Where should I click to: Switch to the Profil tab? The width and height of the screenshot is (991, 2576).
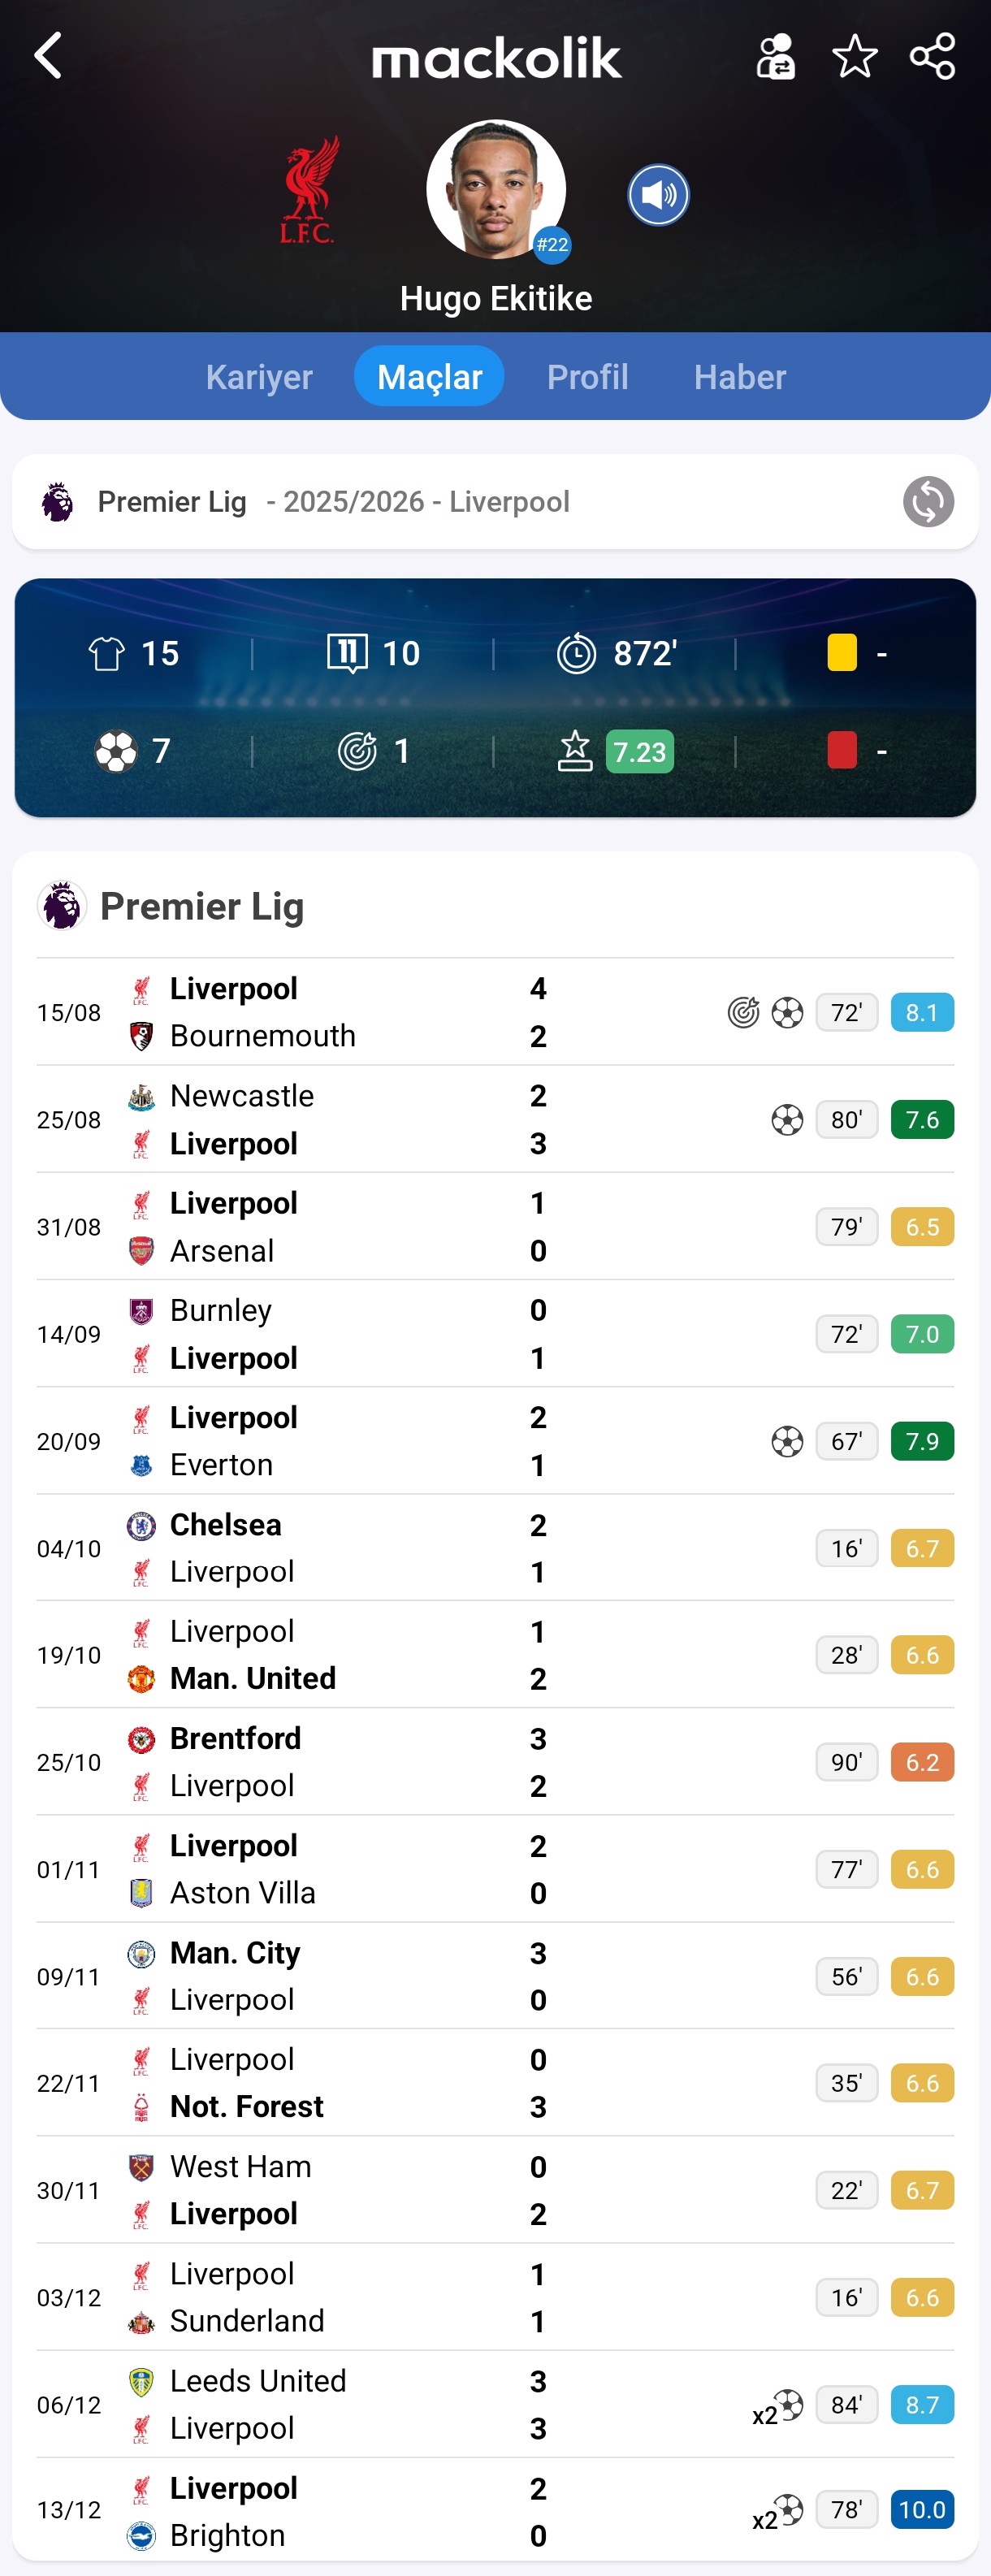pyautogui.click(x=587, y=377)
